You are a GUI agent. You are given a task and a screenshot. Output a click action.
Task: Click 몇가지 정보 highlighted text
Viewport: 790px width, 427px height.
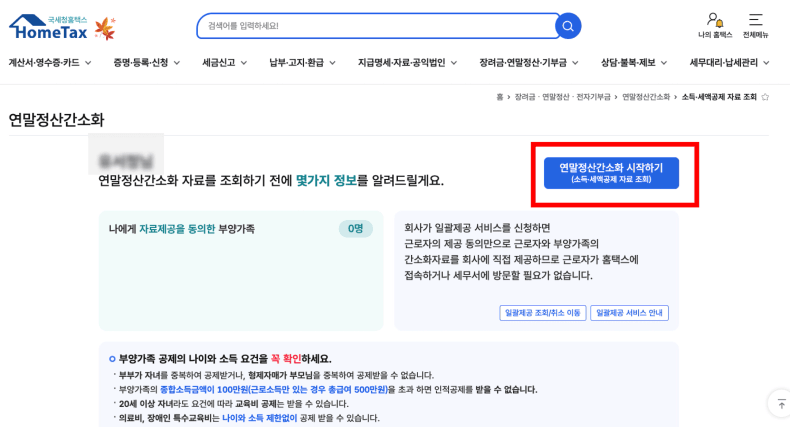coord(326,180)
